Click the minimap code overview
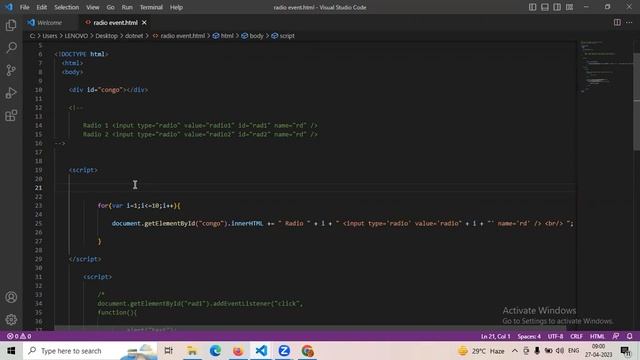Screen dimensions: 640x360 coord(605,67)
